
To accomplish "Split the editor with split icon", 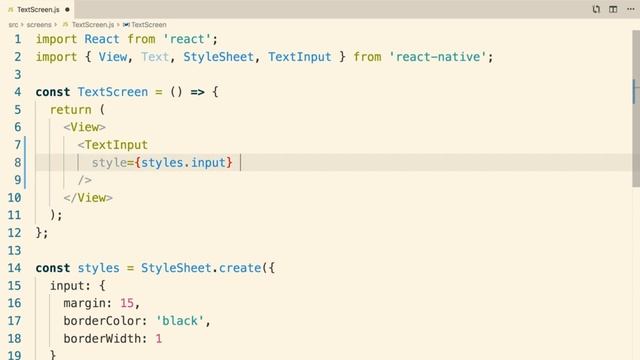I will coord(613,9).
